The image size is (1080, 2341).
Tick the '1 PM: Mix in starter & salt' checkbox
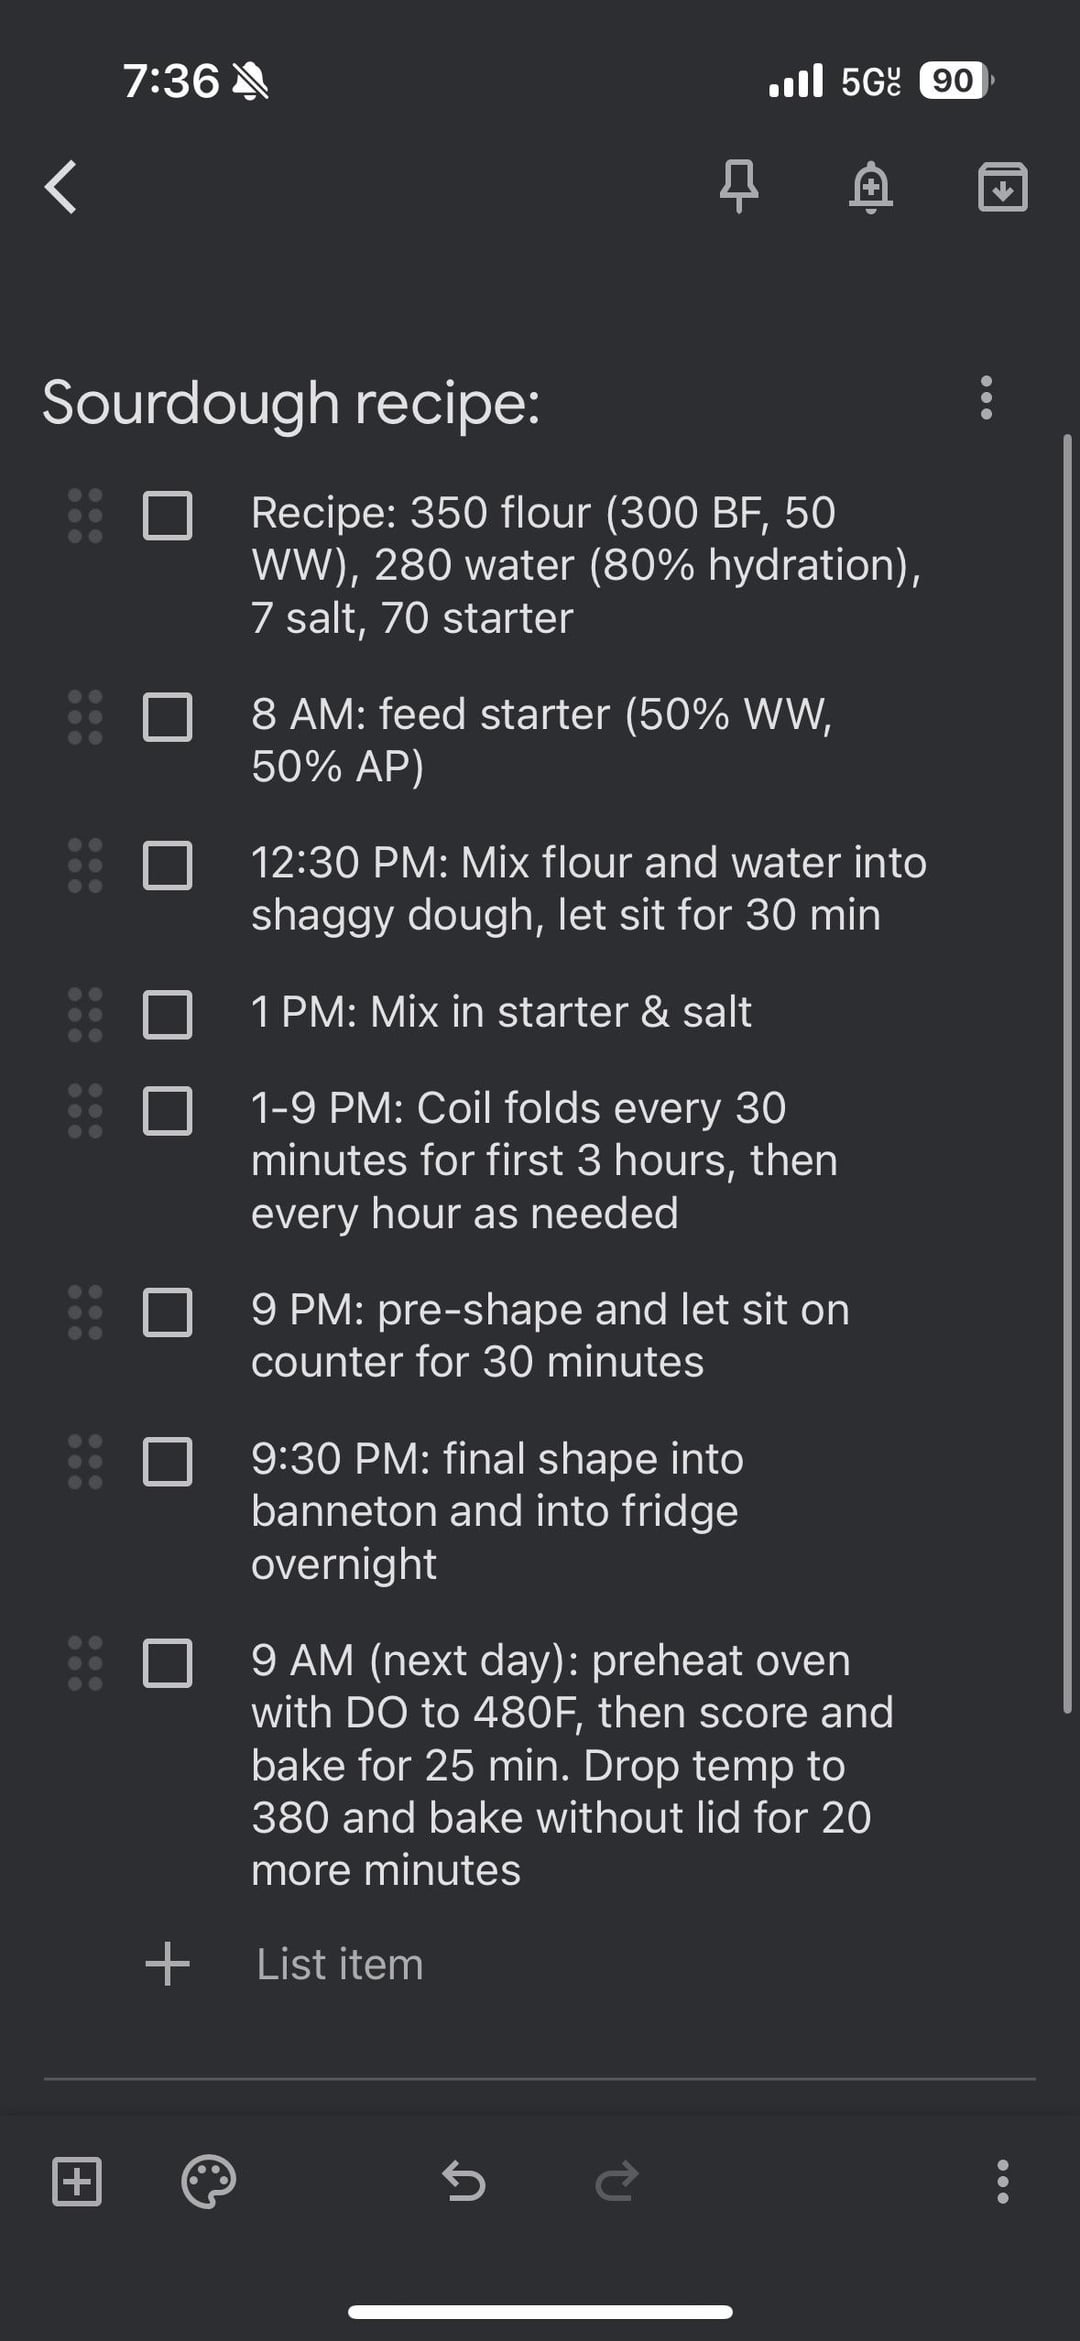tap(168, 1014)
